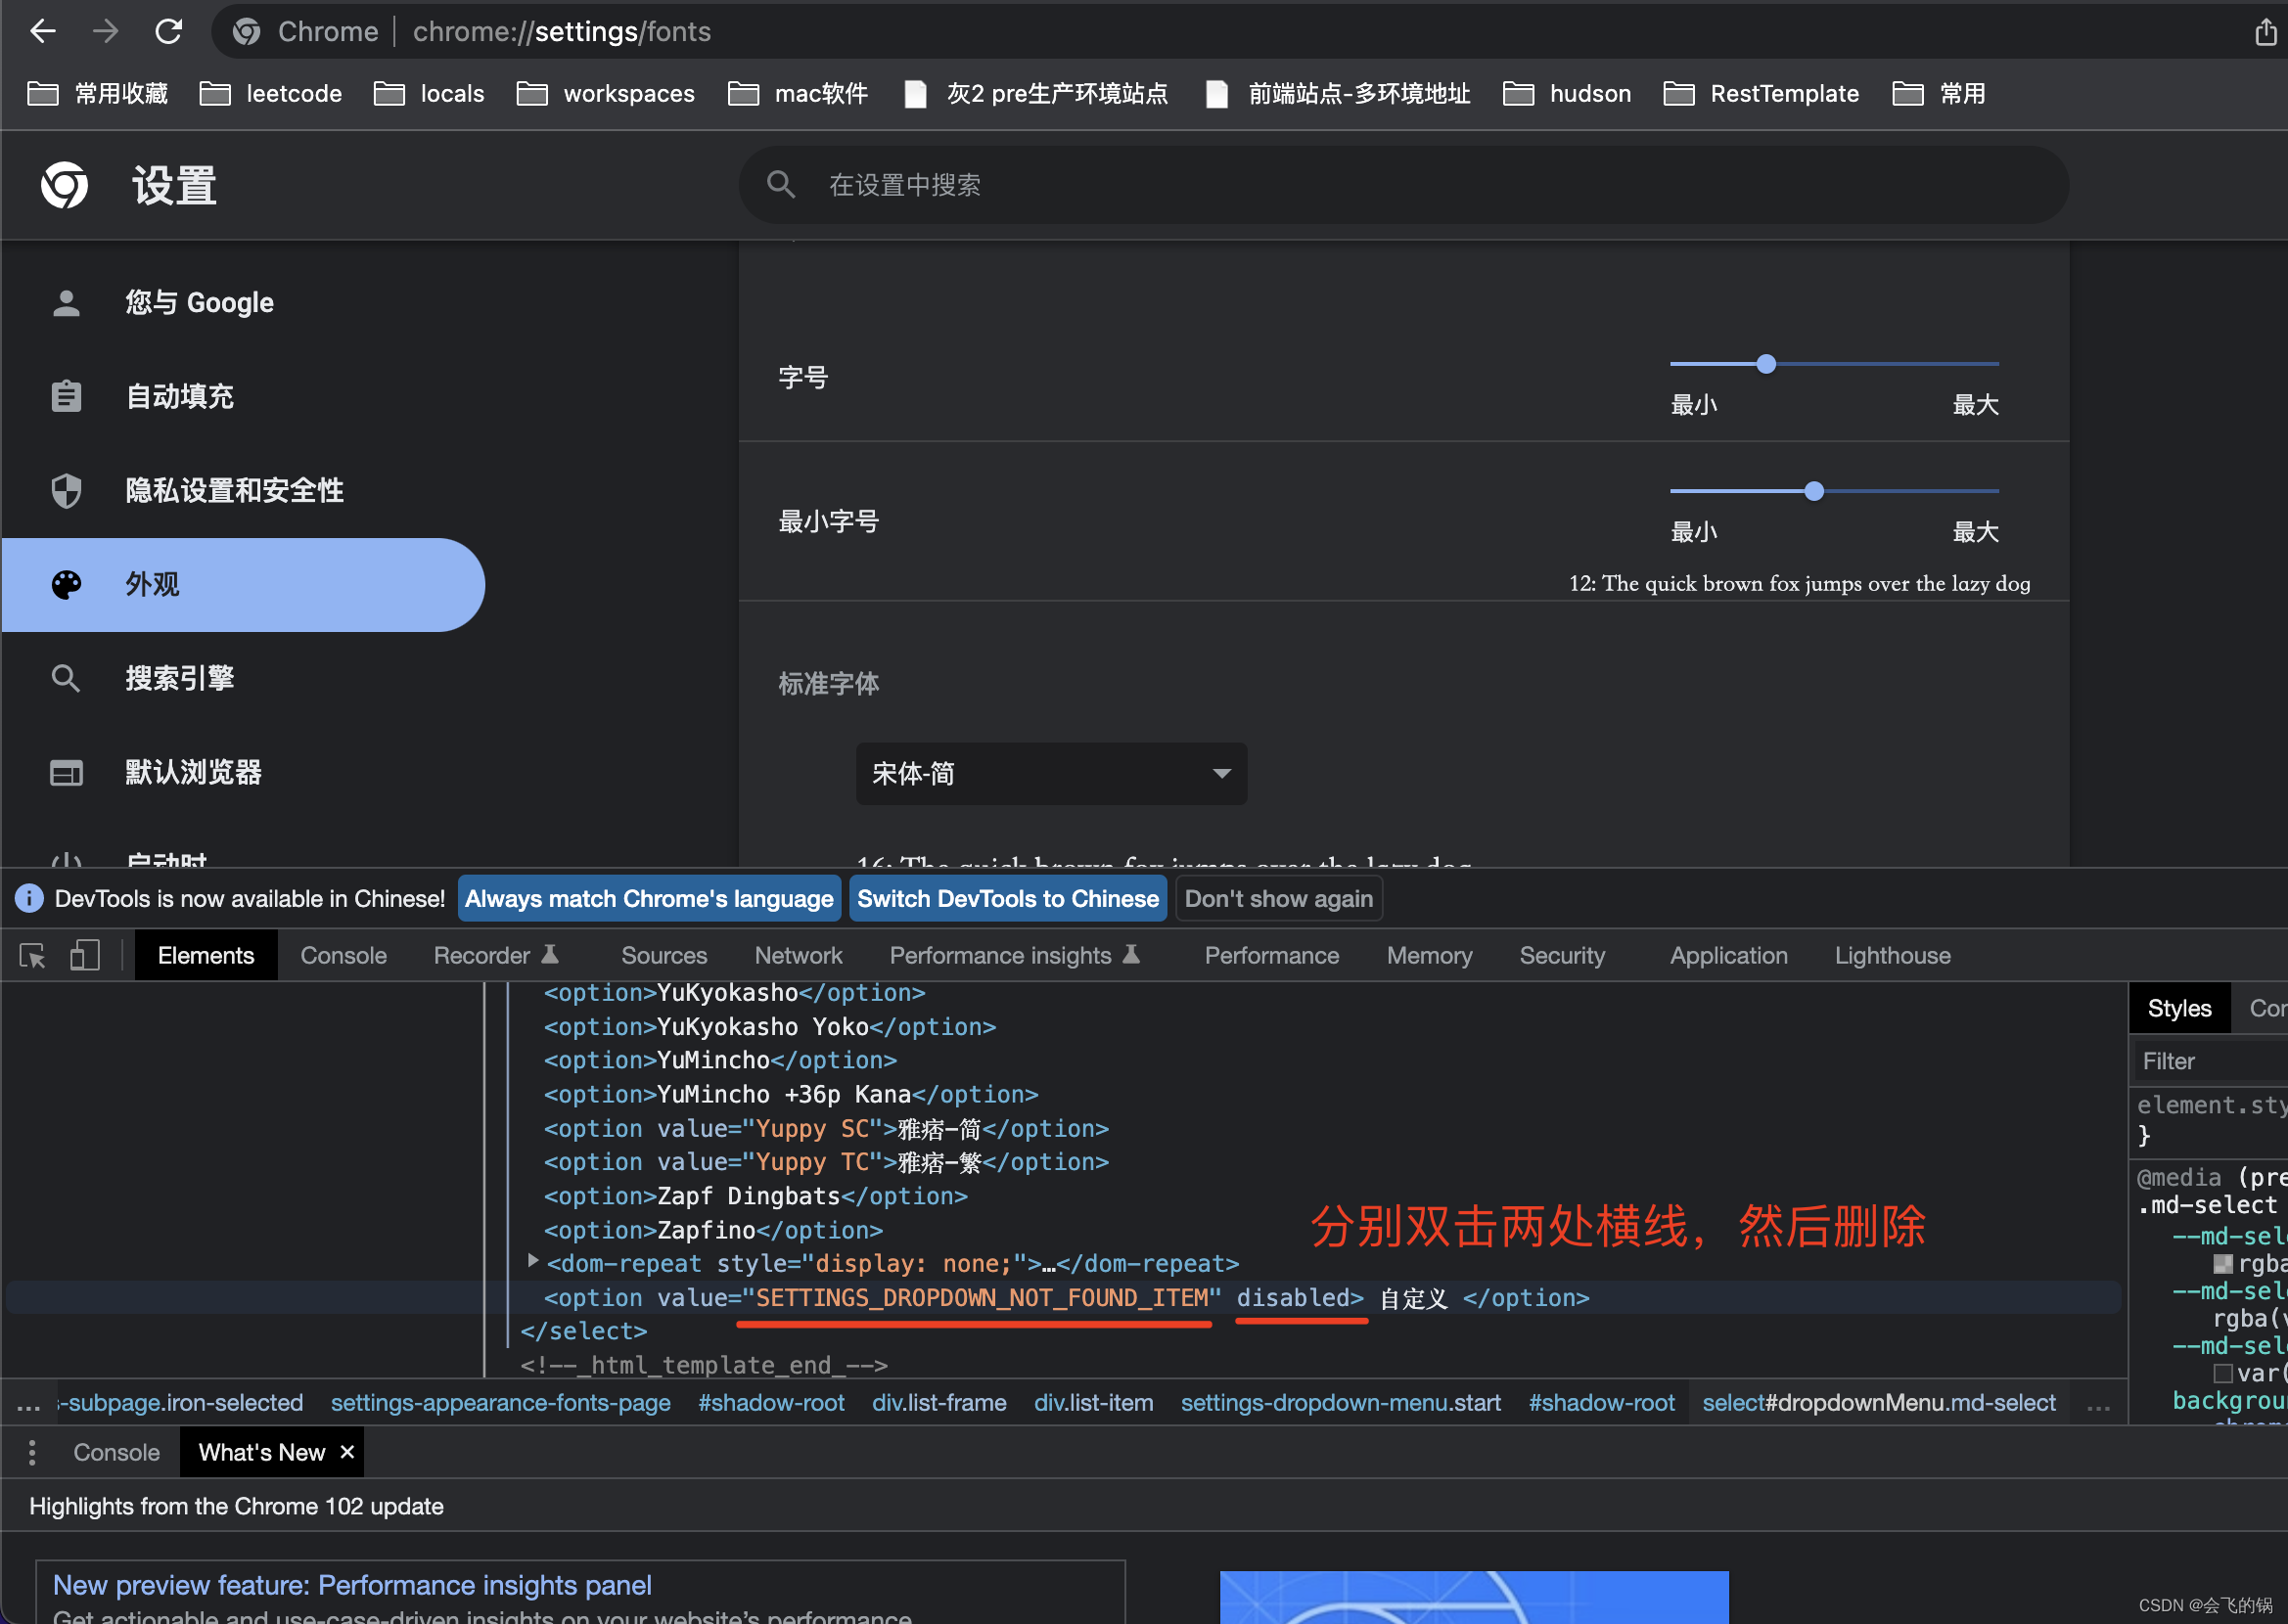This screenshot has height=1624, width=2288.
Task: Switch to the Network tab
Action: pos(798,956)
